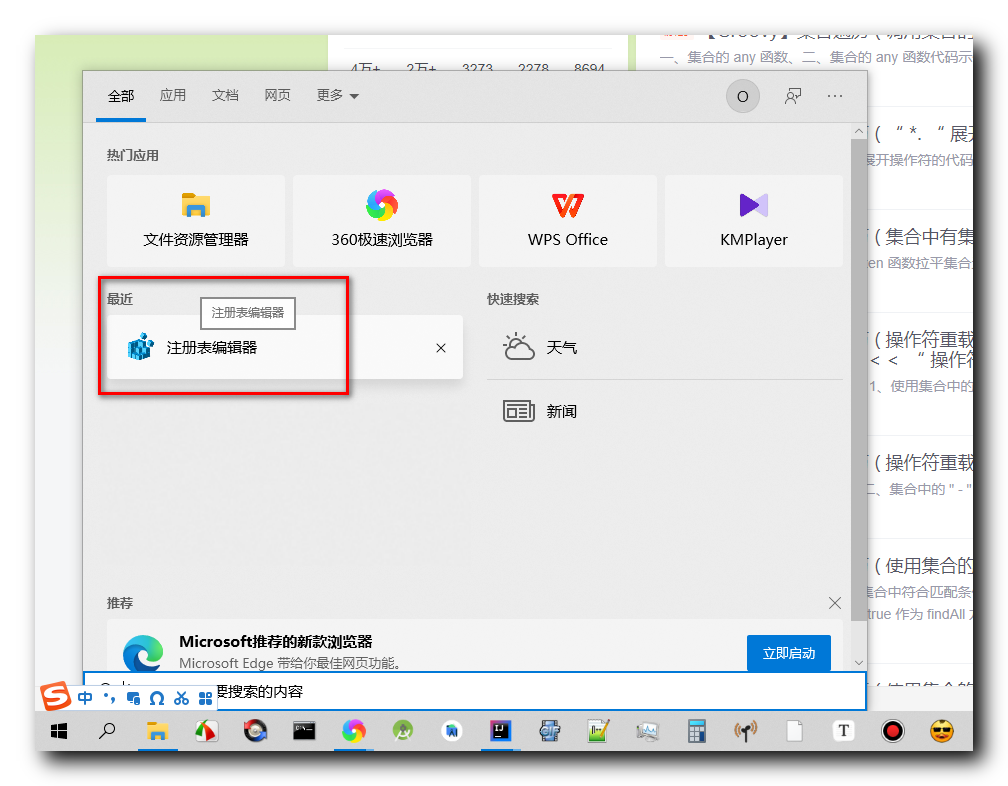Image resolution: width=1008 pixels, height=786 pixels.
Task: Launch KMPlayer from hot apps
Action: (x=753, y=220)
